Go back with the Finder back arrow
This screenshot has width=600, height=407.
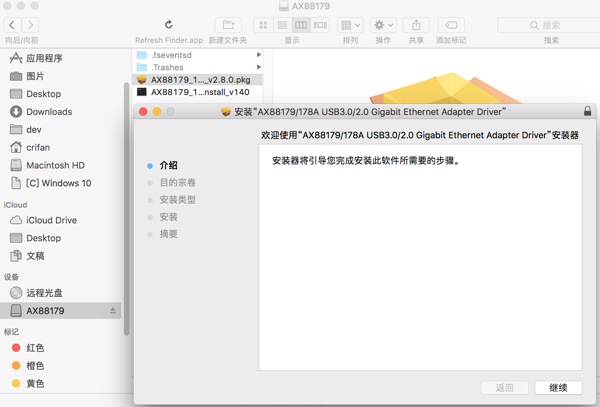click(x=12, y=25)
